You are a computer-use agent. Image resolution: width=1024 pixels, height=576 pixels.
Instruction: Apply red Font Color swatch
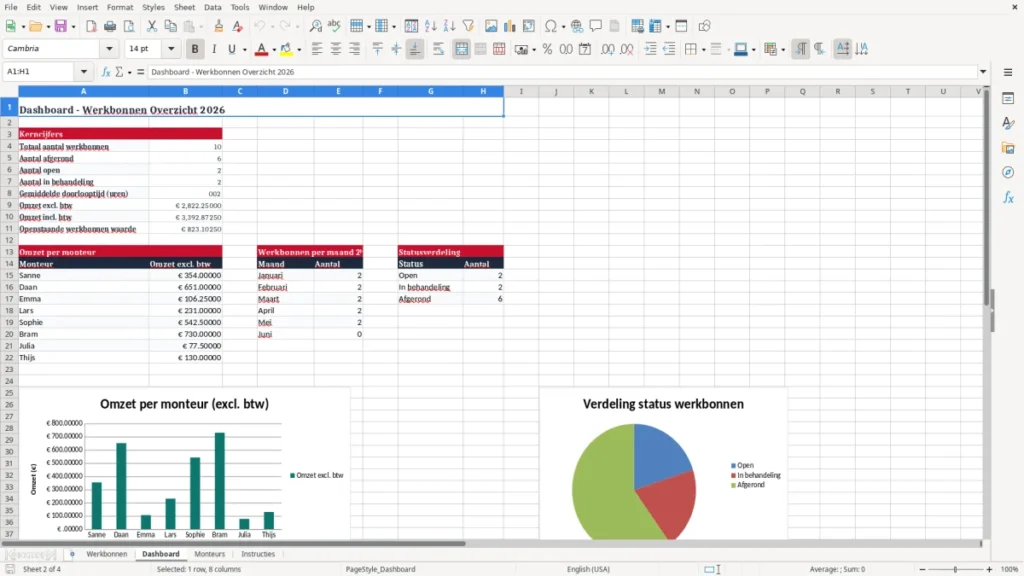261,49
